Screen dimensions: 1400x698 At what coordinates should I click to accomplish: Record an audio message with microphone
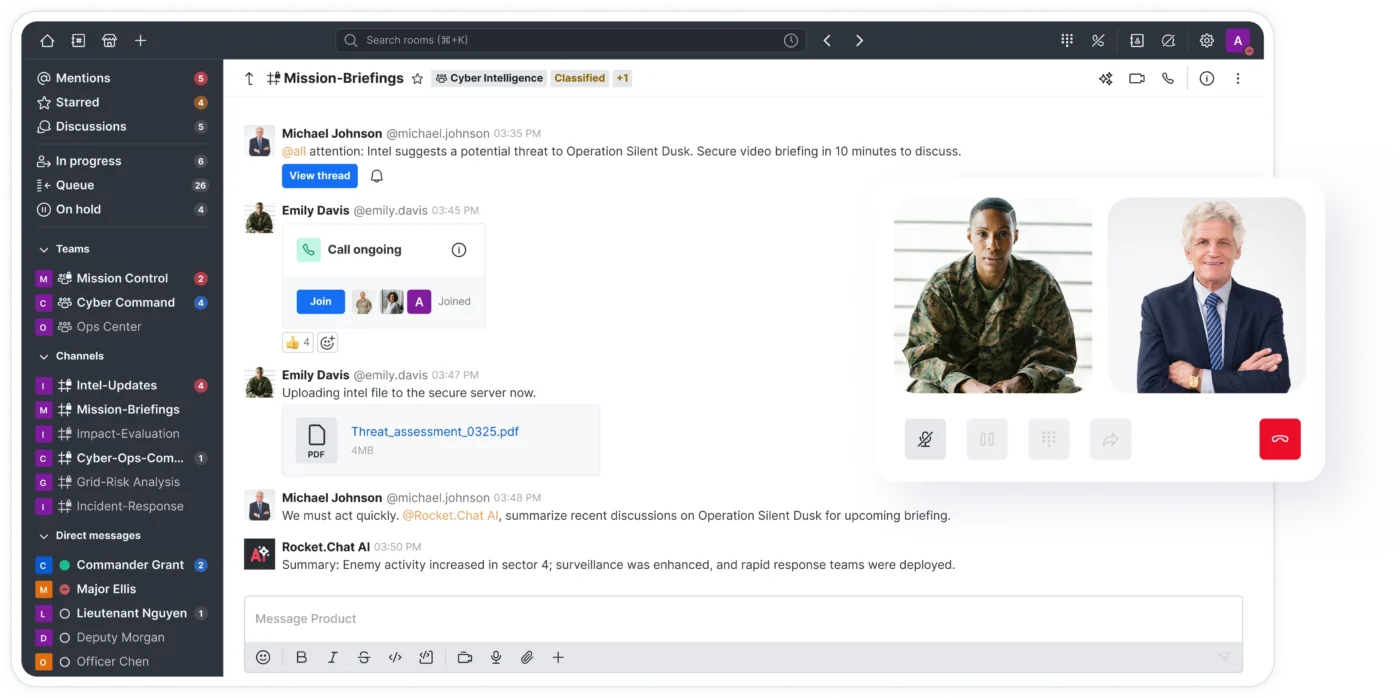tap(496, 657)
